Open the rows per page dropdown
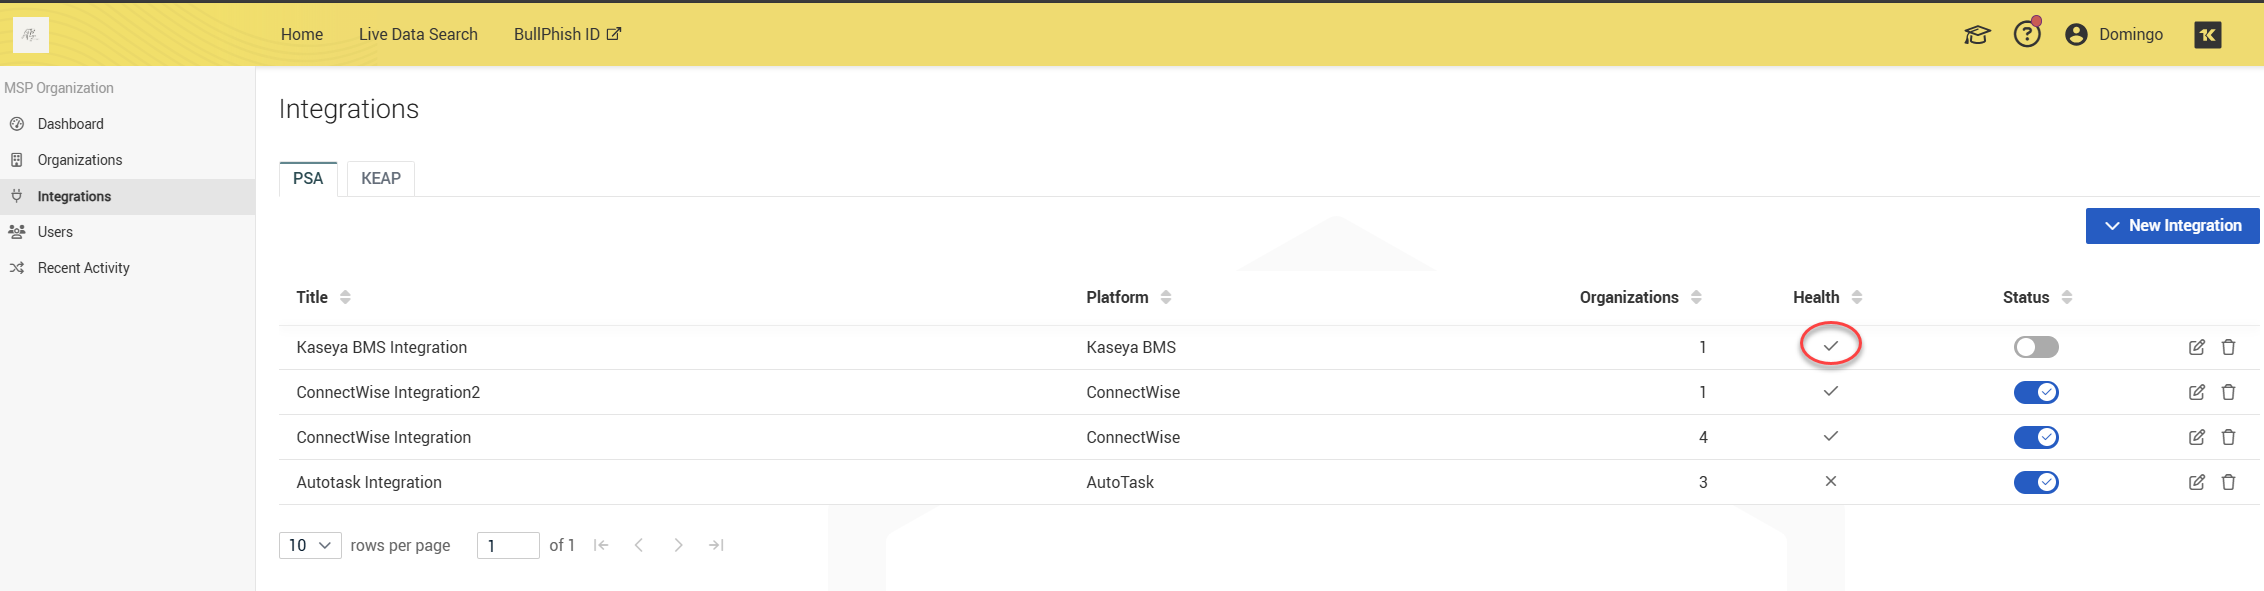2264x591 pixels. 310,545
